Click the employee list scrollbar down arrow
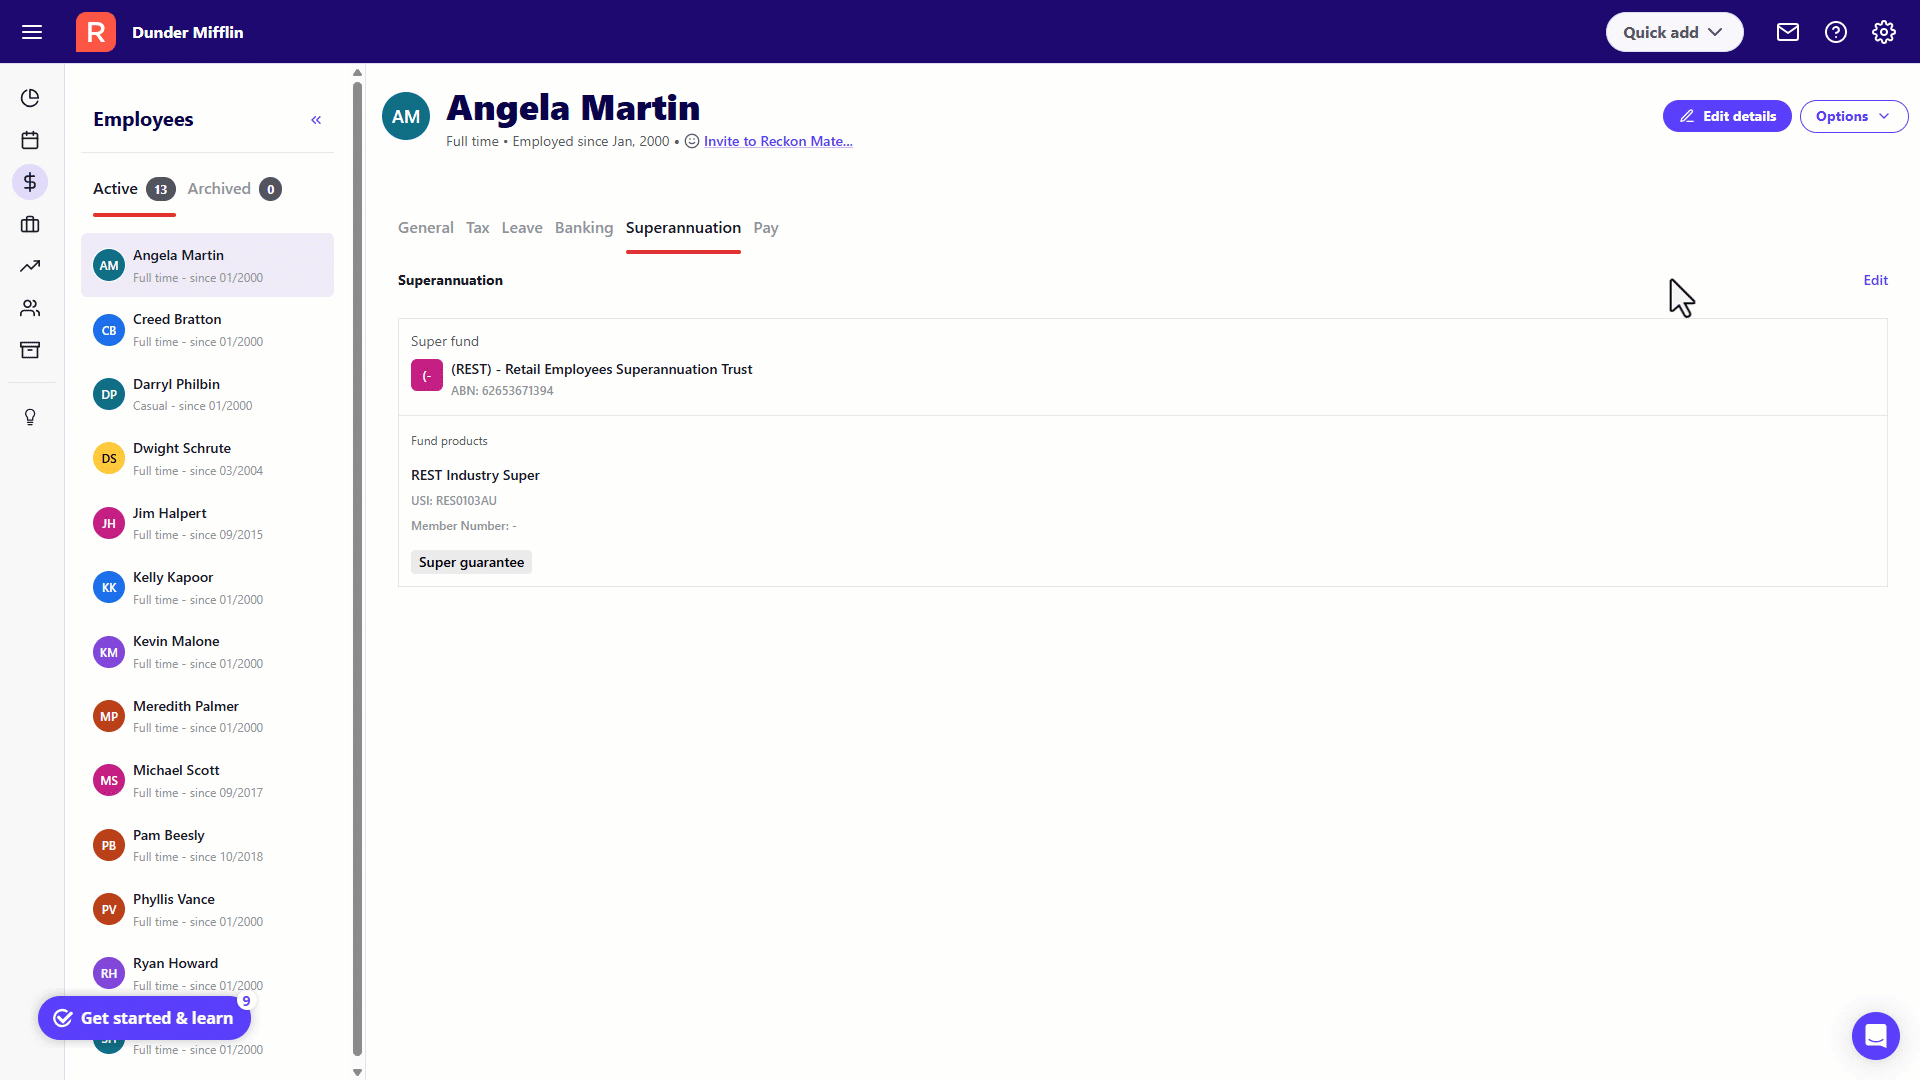The width and height of the screenshot is (1920, 1080). [x=357, y=1072]
